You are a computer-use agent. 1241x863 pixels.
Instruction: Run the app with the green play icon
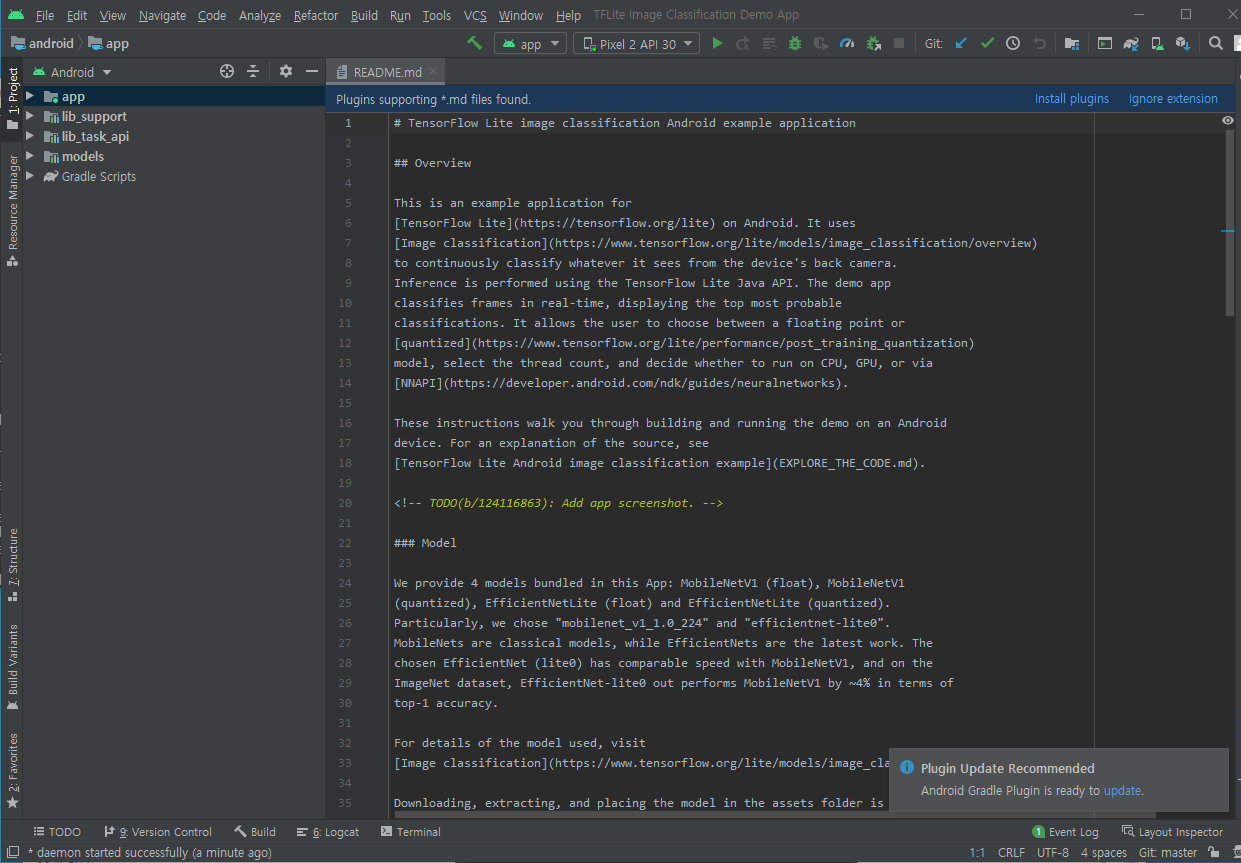pyautogui.click(x=716, y=43)
